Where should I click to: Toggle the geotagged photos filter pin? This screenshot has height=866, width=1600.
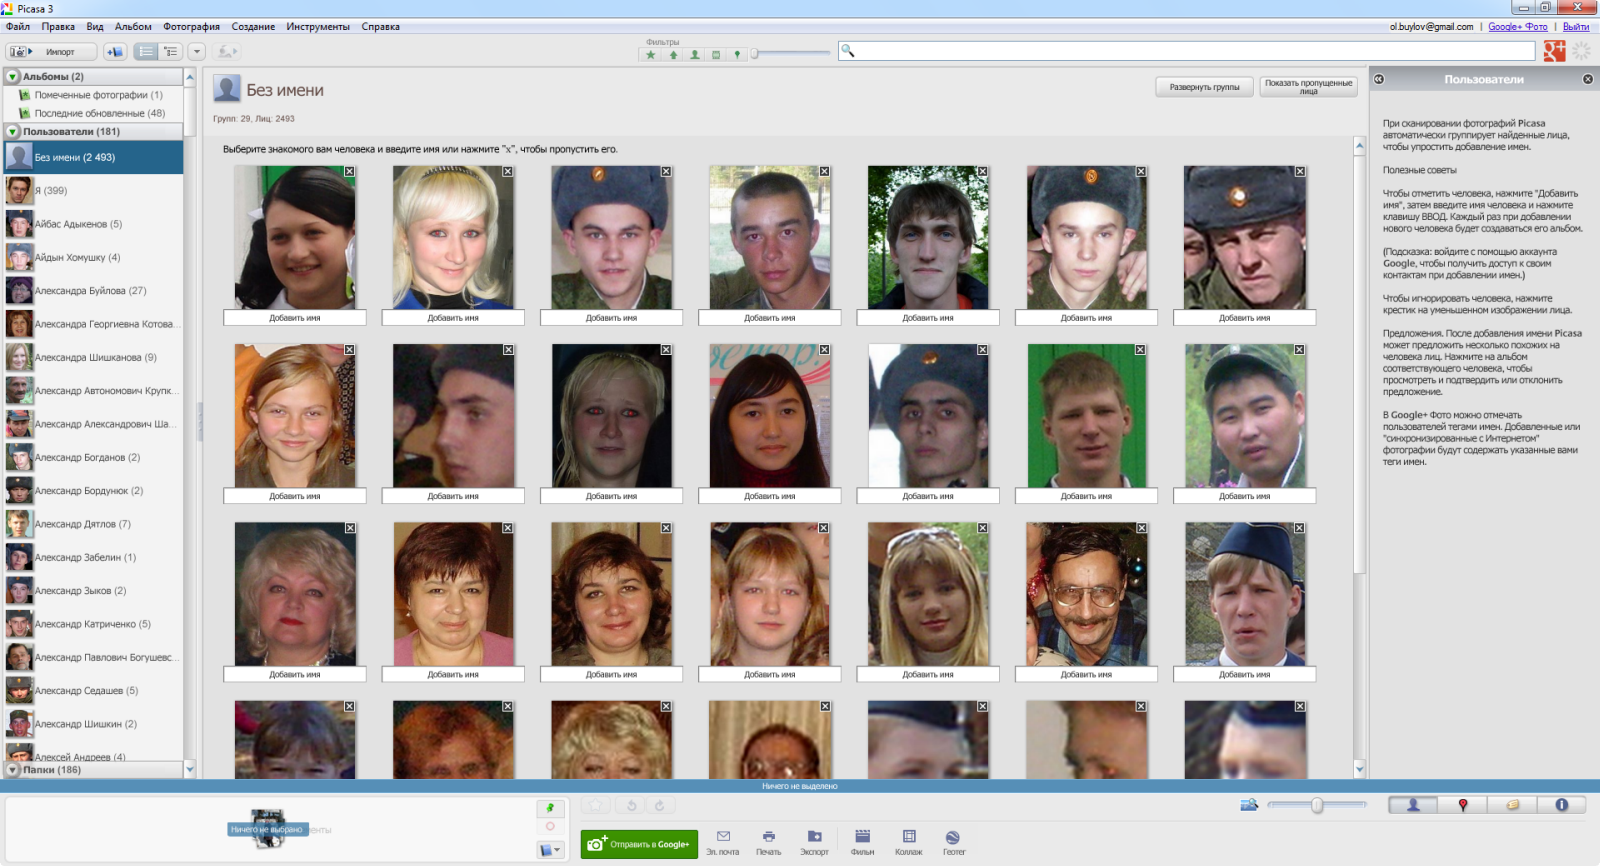(x=737, y=55)
